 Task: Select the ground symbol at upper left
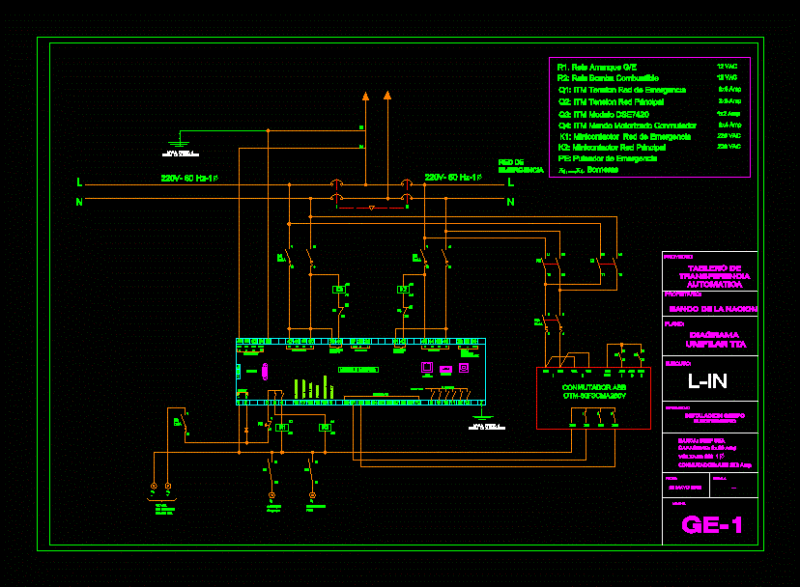click(179, 140)
